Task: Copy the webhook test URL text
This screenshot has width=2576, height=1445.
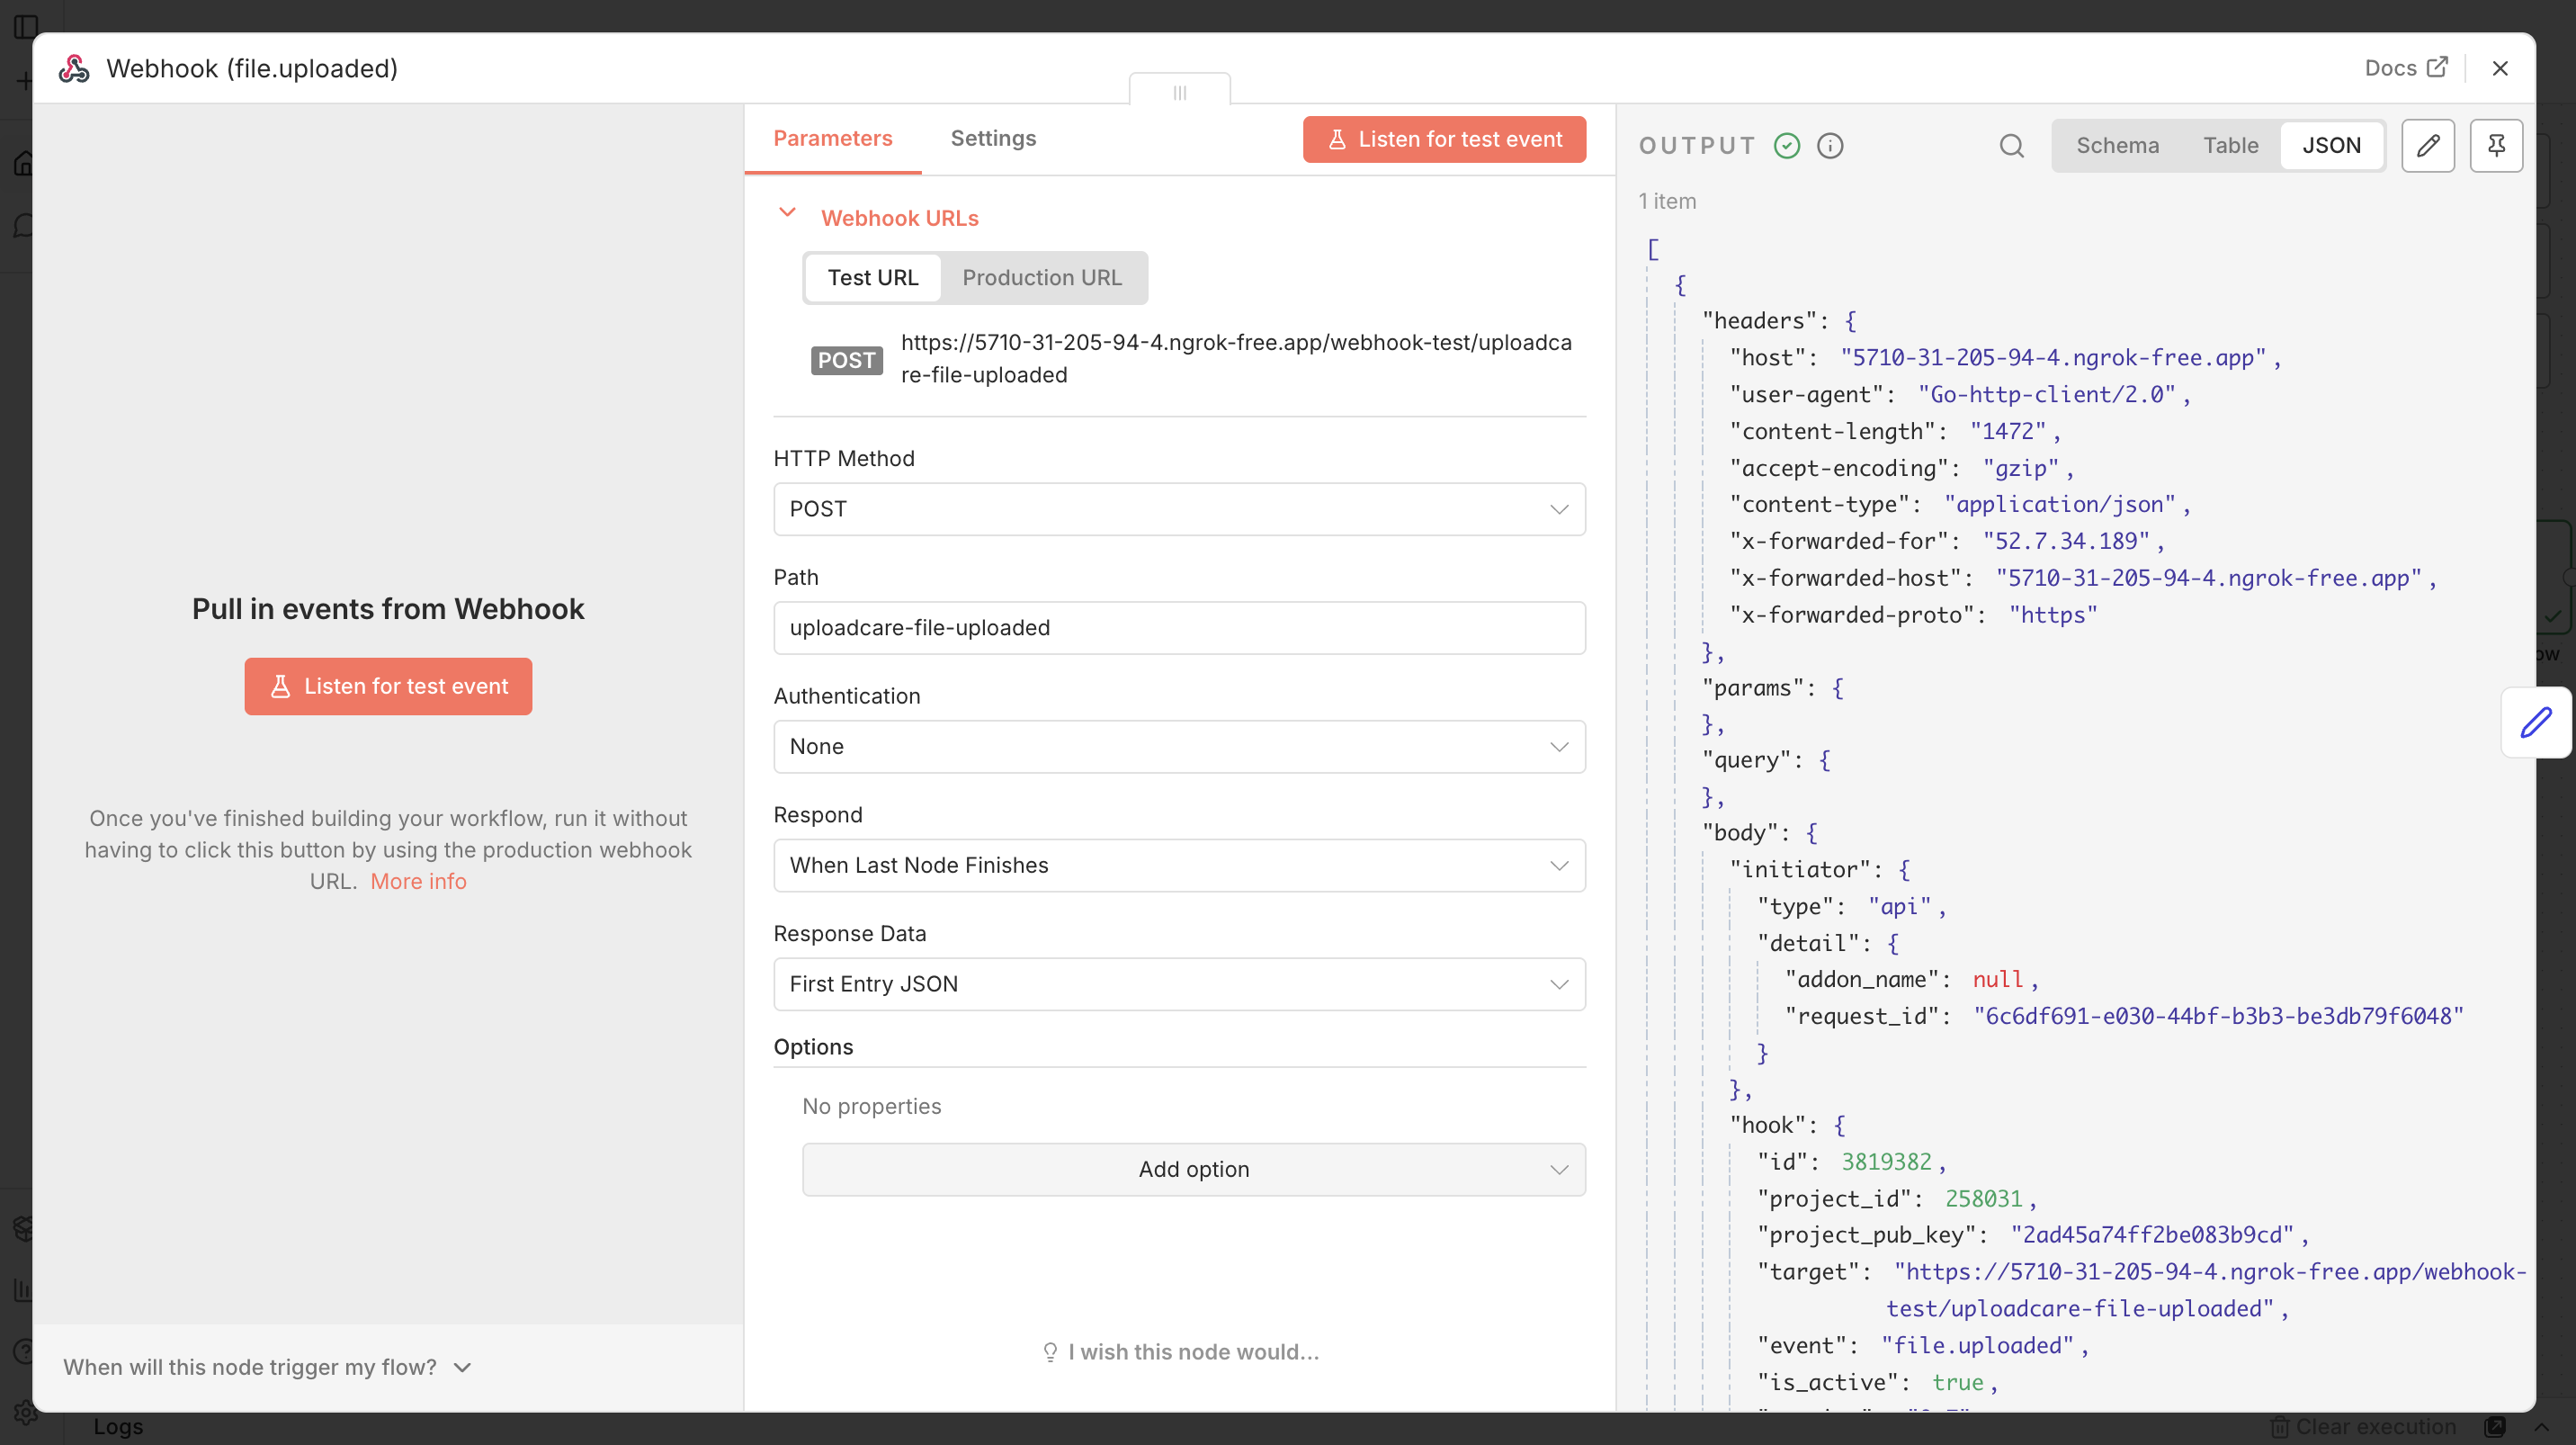Action: pyautogui.click(x=1236, y=358)
